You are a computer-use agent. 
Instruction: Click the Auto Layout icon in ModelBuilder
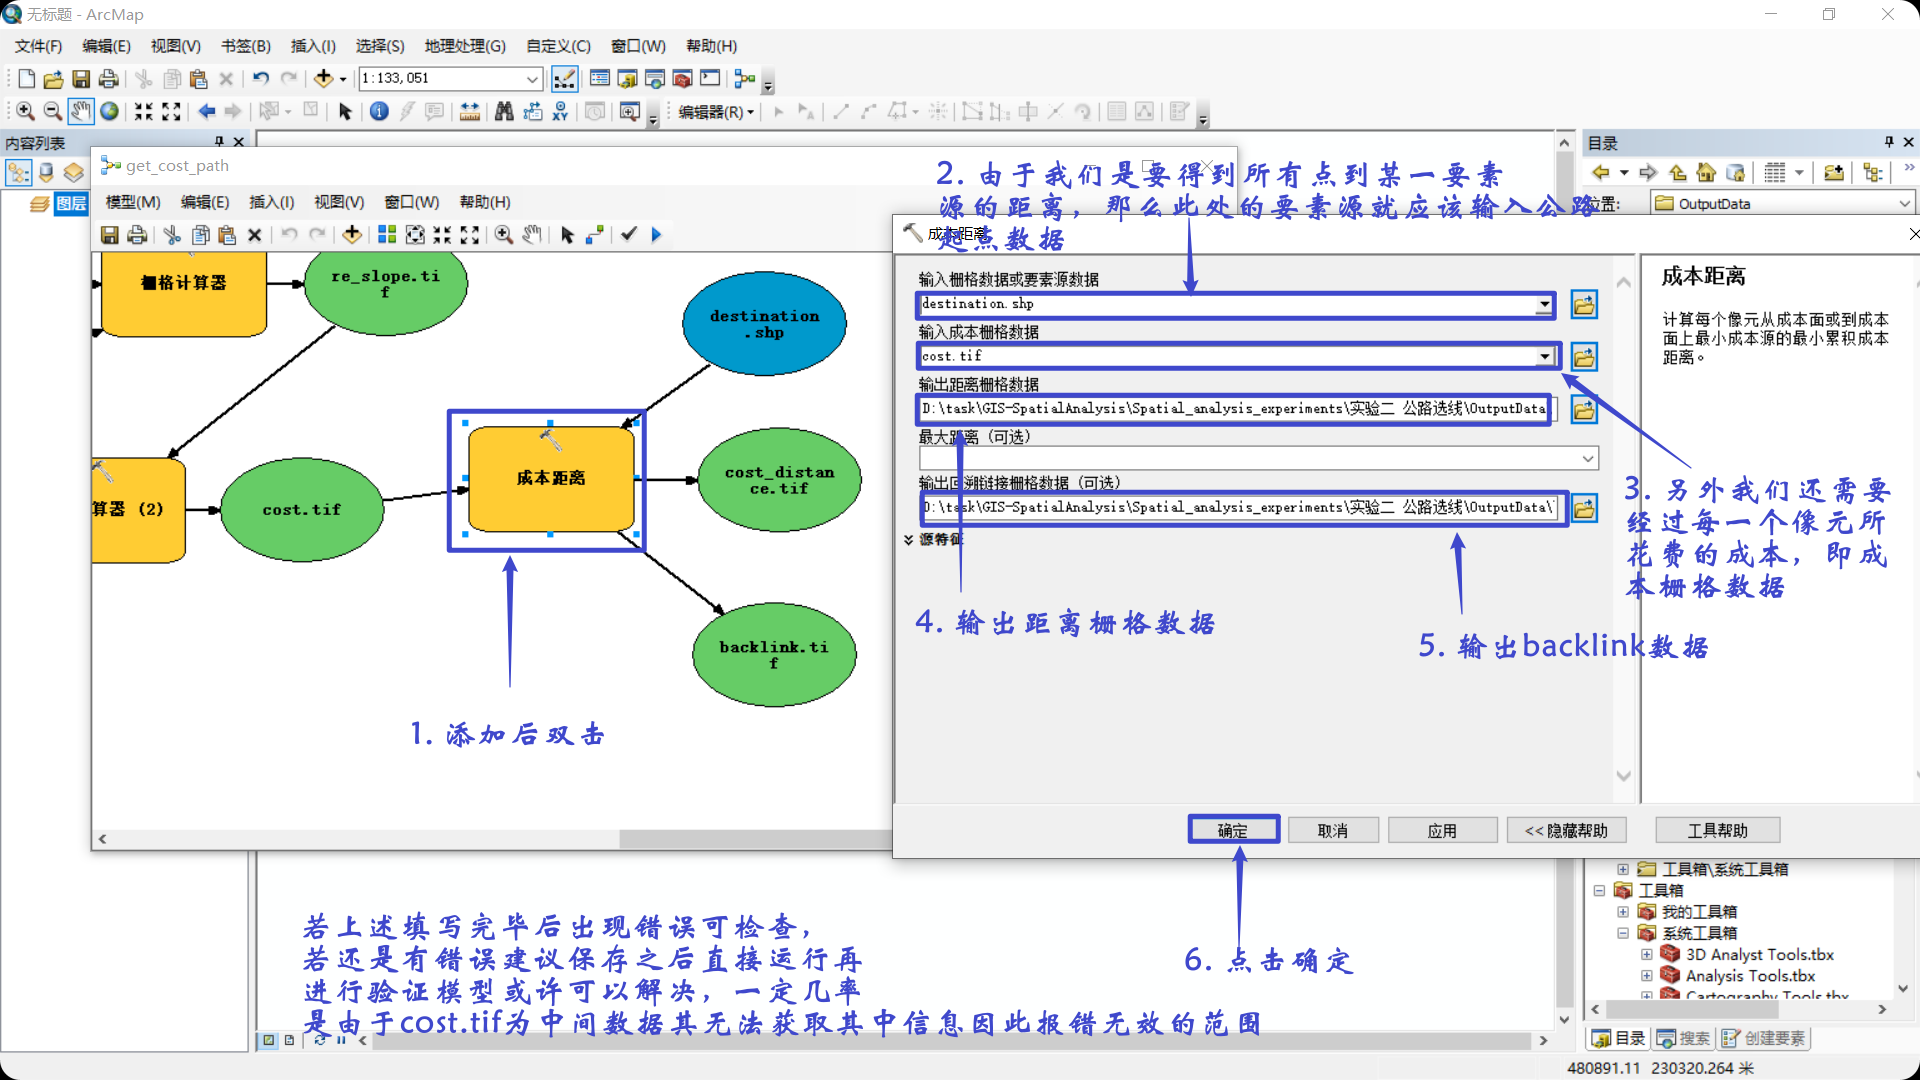pos(387,235)
